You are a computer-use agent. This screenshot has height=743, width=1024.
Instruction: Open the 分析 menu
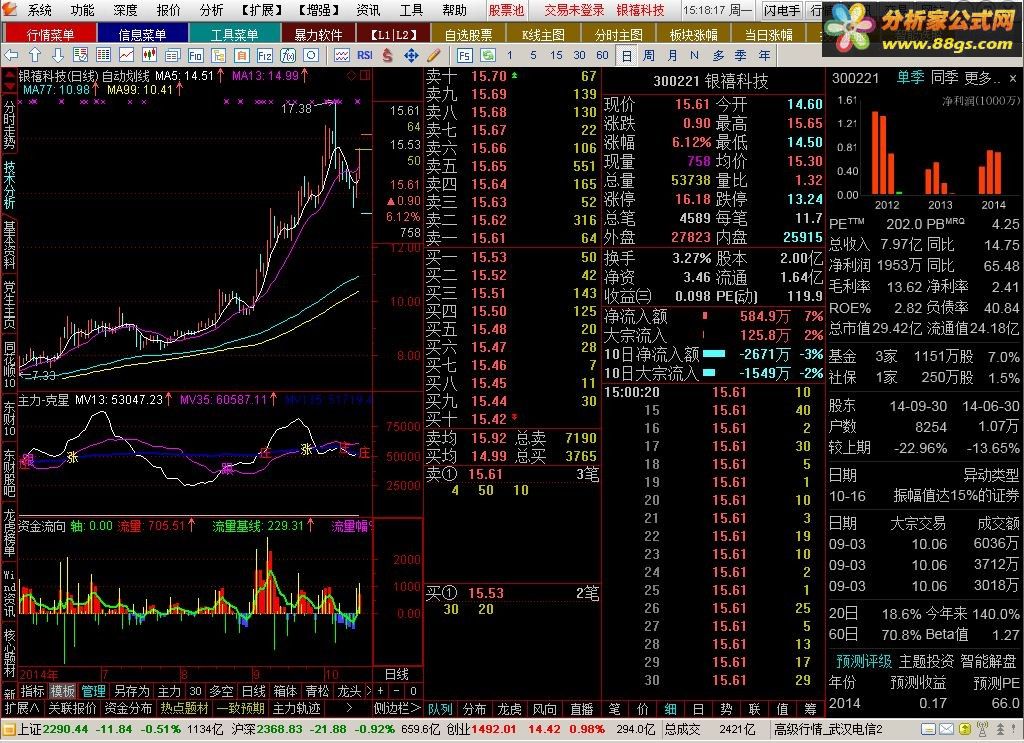(x=211, y=10)
